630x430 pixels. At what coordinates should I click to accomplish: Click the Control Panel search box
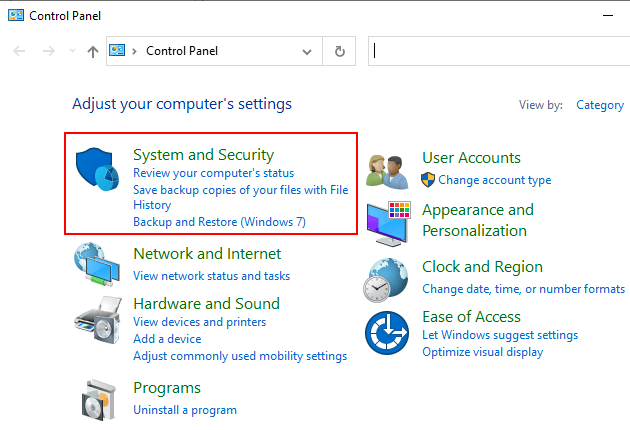coord(499,51)
